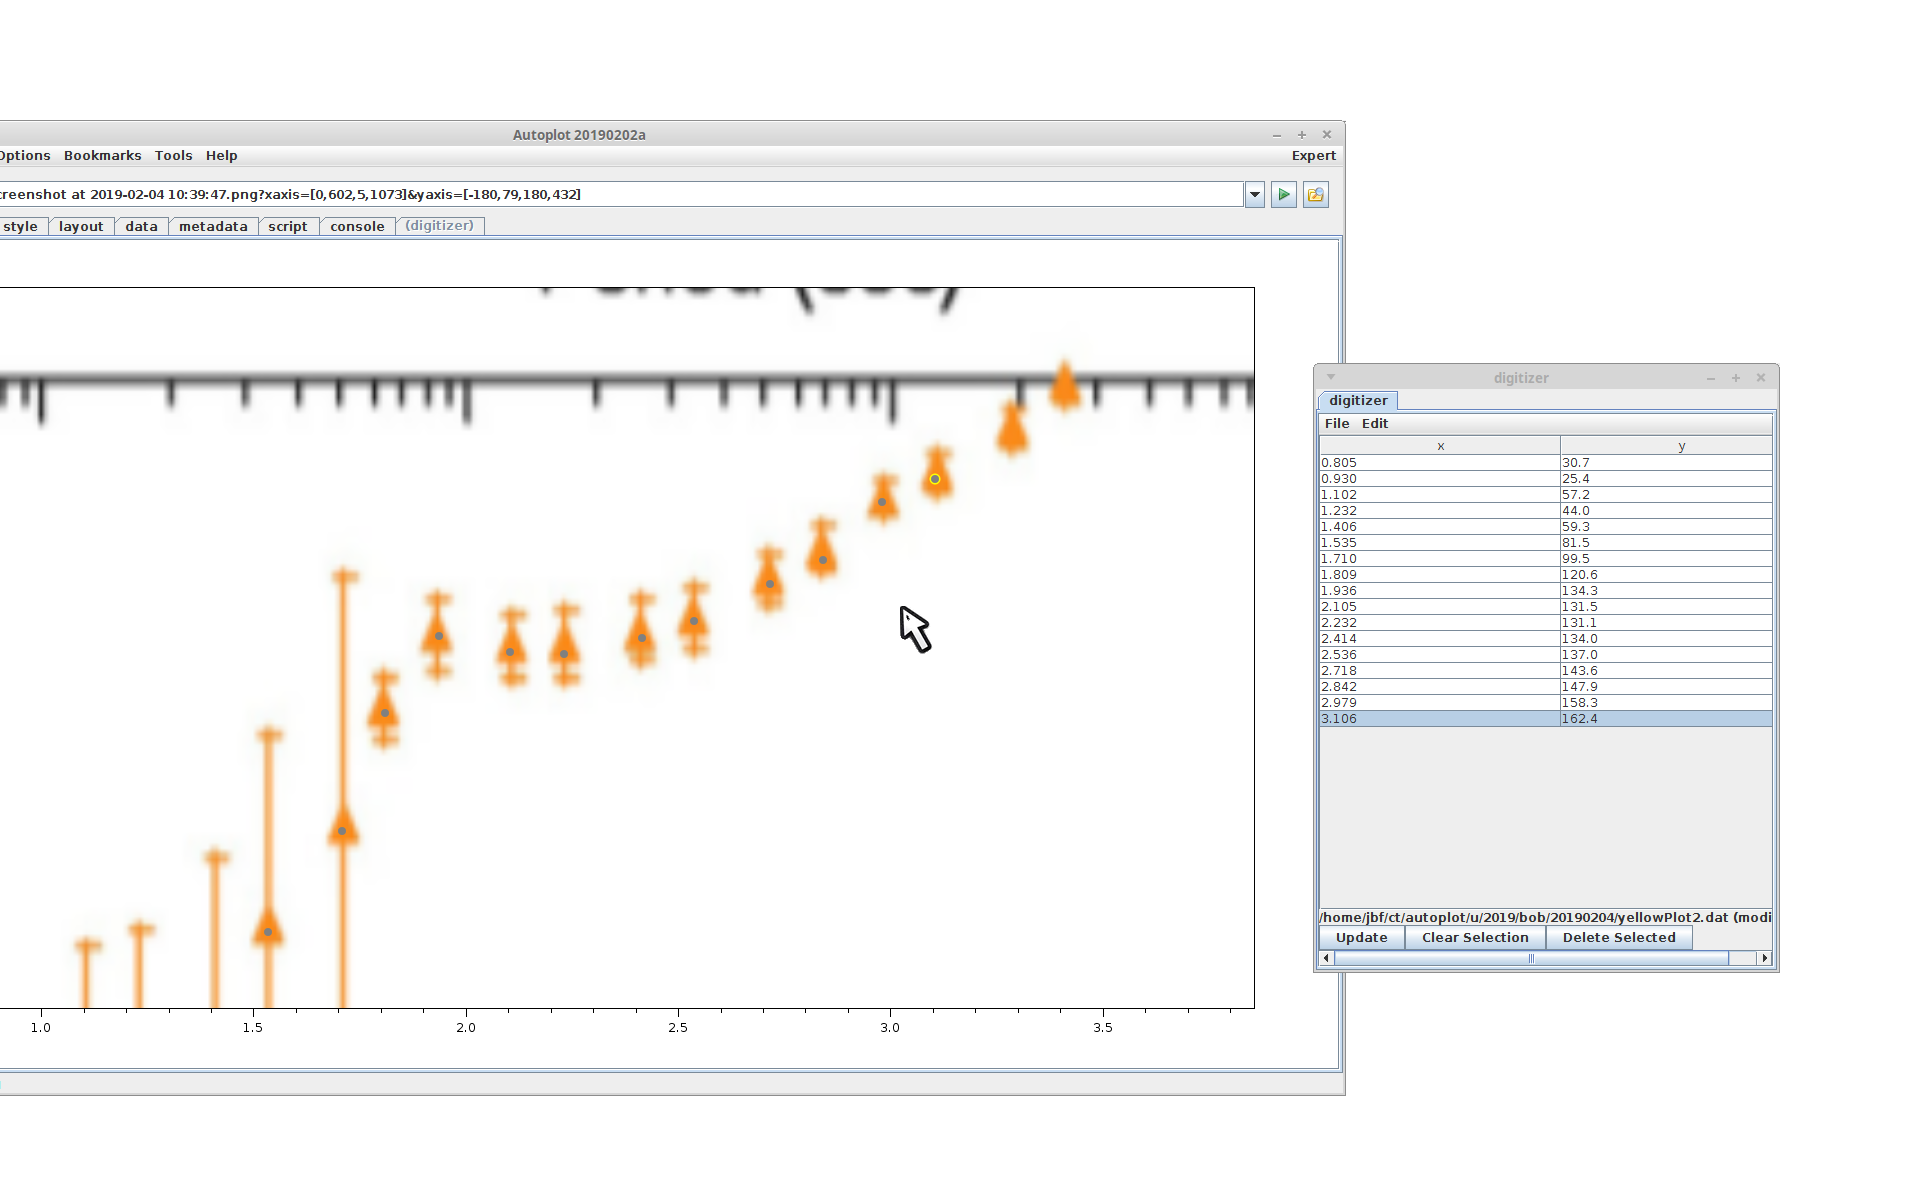Screen dimensions: 1920x1200
Task: Click the Expert mode label
Action: 1313,156
